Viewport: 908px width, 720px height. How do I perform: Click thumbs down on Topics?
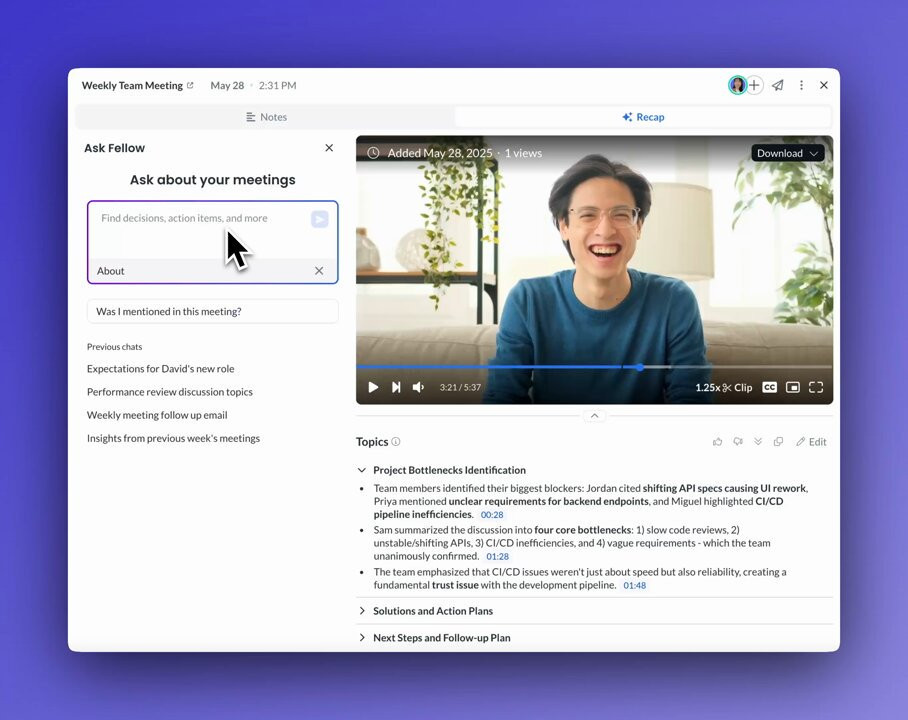click(738, 442)
